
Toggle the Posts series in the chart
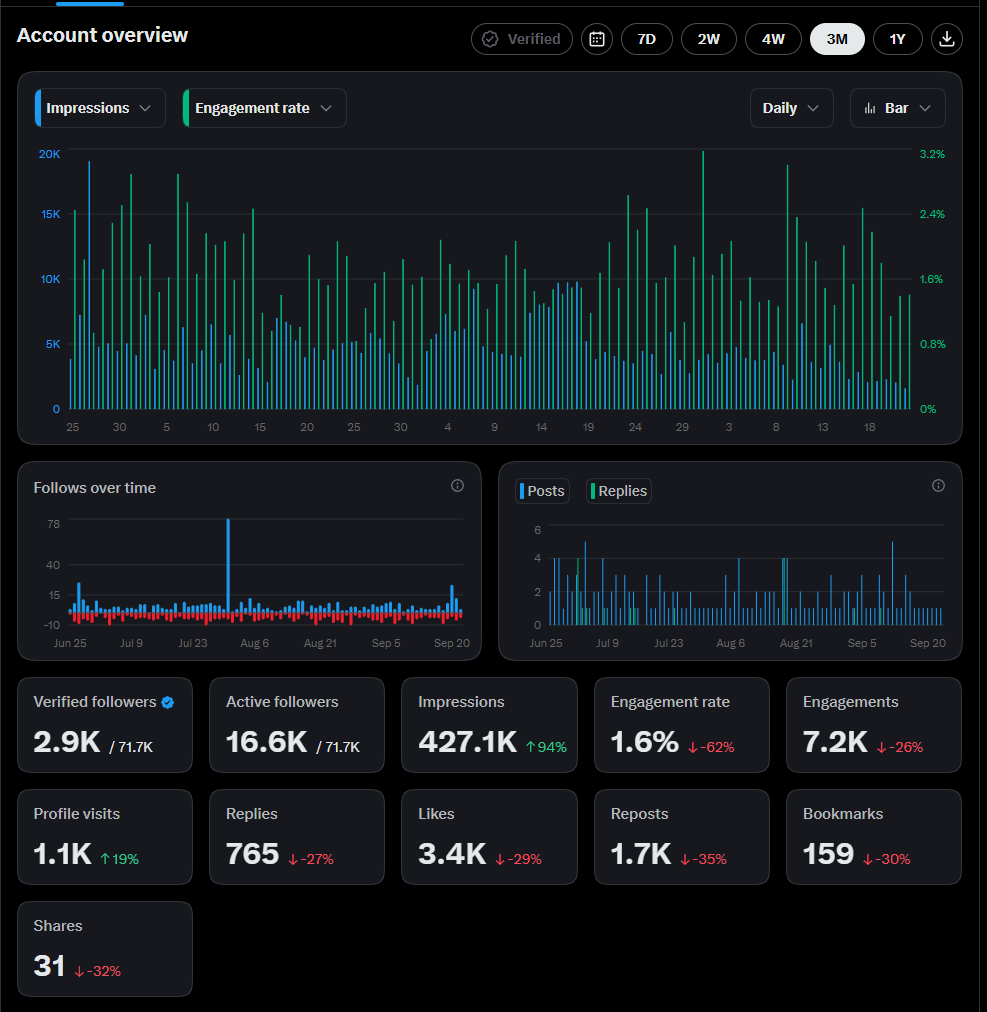pos(542,491)
